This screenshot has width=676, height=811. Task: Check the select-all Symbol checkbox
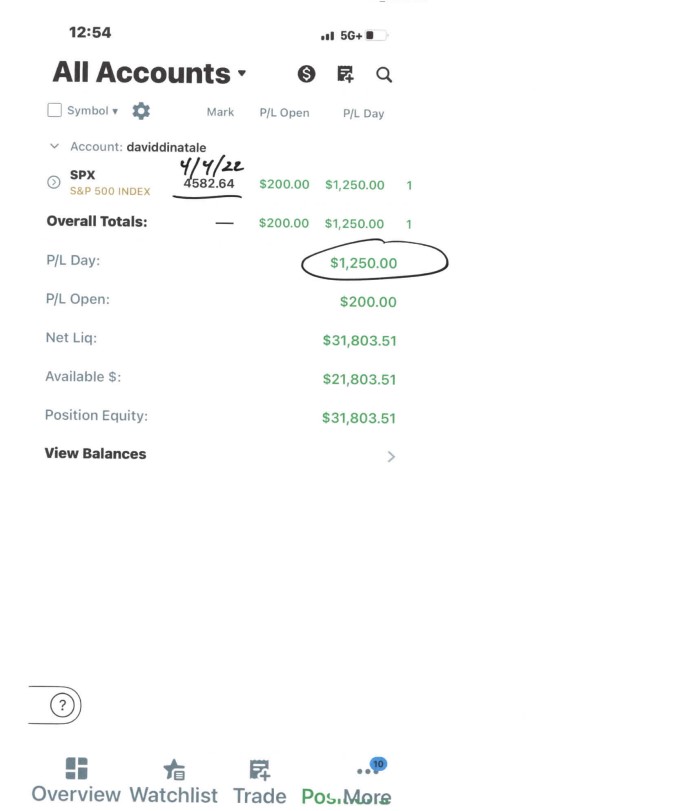tap(54, 110)
